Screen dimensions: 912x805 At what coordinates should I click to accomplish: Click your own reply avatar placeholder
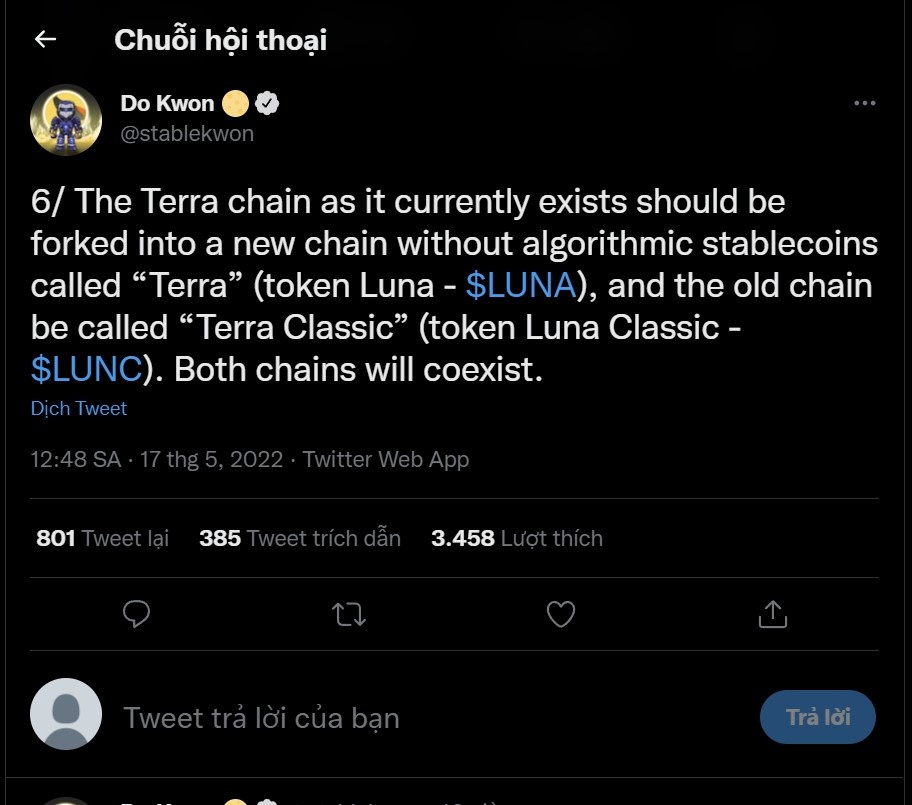[66, 716]
